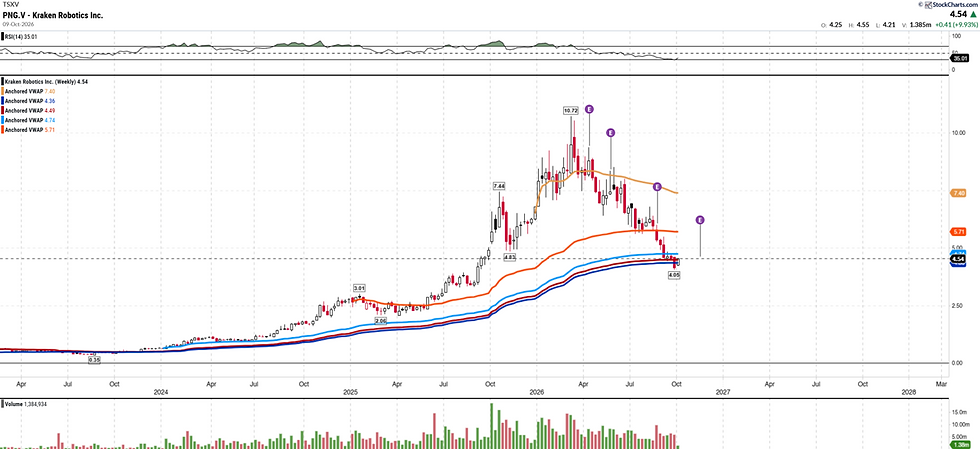Click the black 4.54 last-price axis tag
Viewport: 980px width, 449px height.
(x=959, y=259)
